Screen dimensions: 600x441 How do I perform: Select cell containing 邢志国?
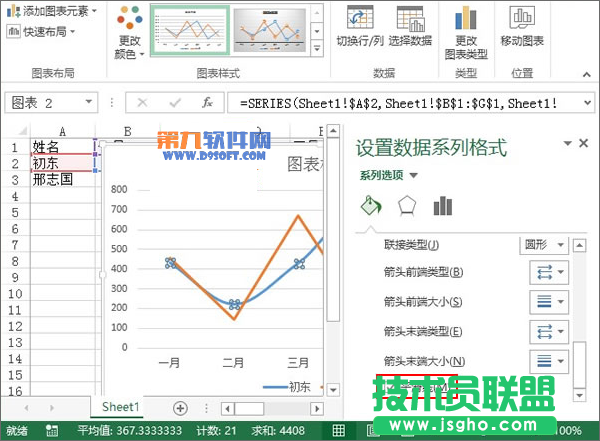[x=62, y=180]
